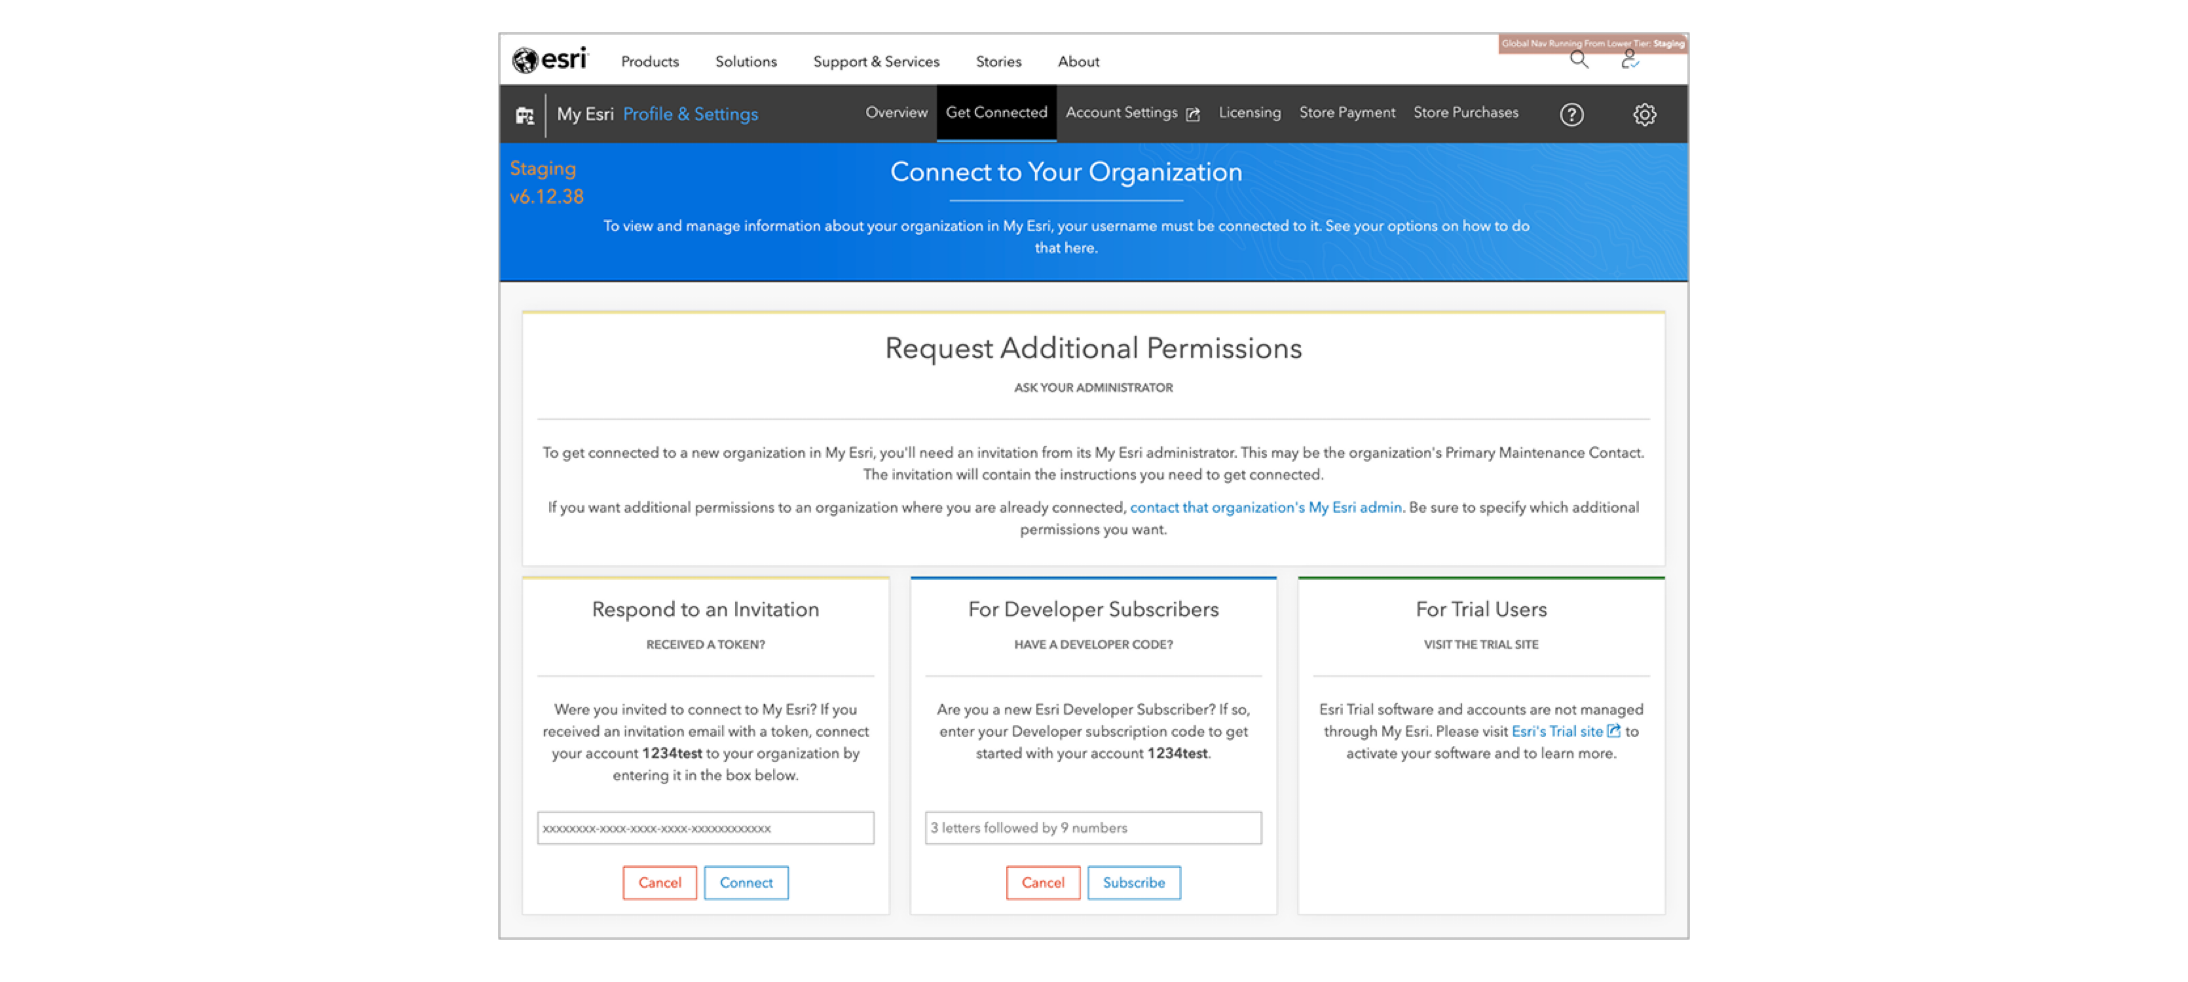The height and width of the screenshot is (982, 2188).
Task: Switch to the Overview tab
Action: pyautogui.click(x=896, y=113)
